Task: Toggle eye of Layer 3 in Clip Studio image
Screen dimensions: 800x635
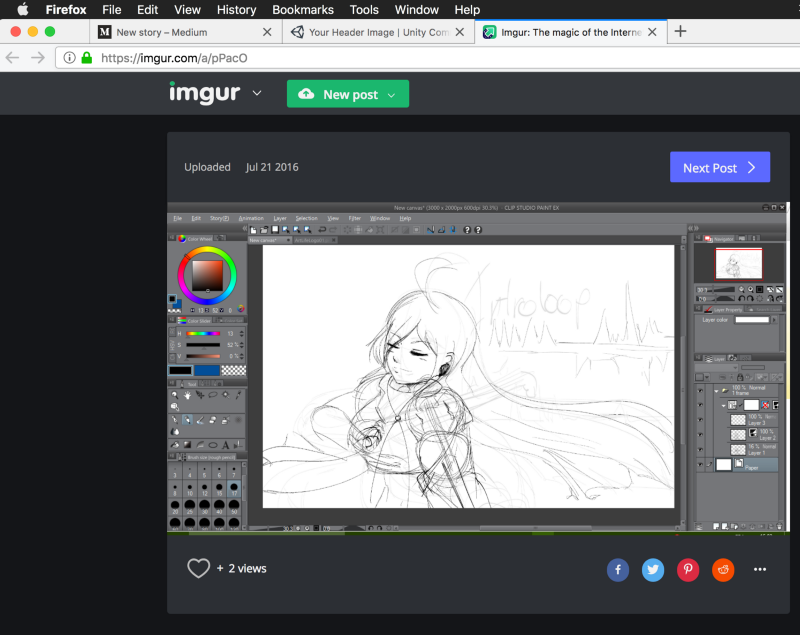Action: coord(700,420)
